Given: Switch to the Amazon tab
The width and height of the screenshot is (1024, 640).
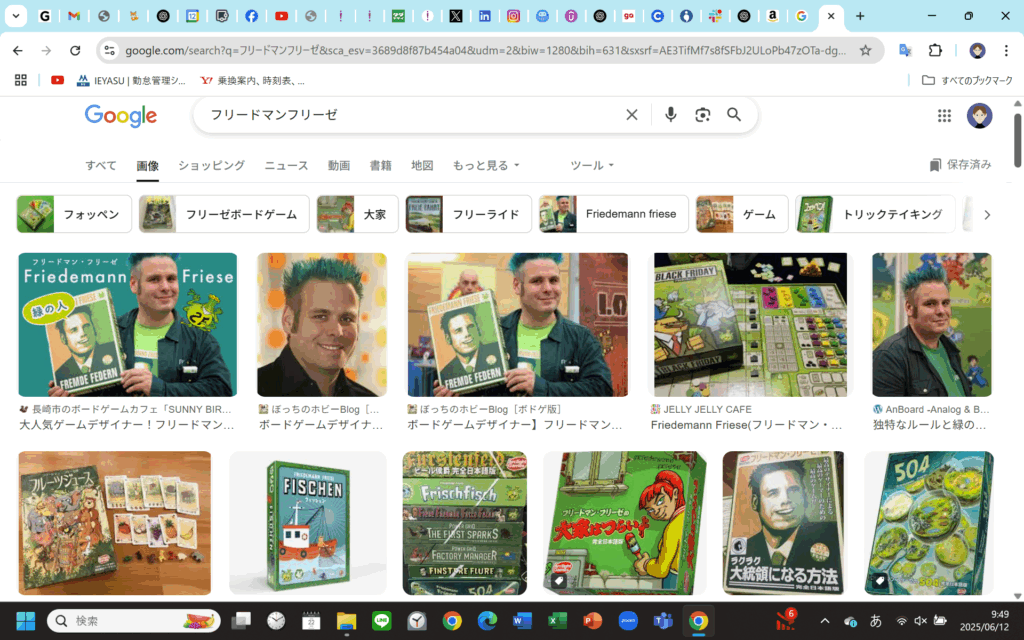Looking at the screenshot, I should pyautogui.click(x=773, y=16).
